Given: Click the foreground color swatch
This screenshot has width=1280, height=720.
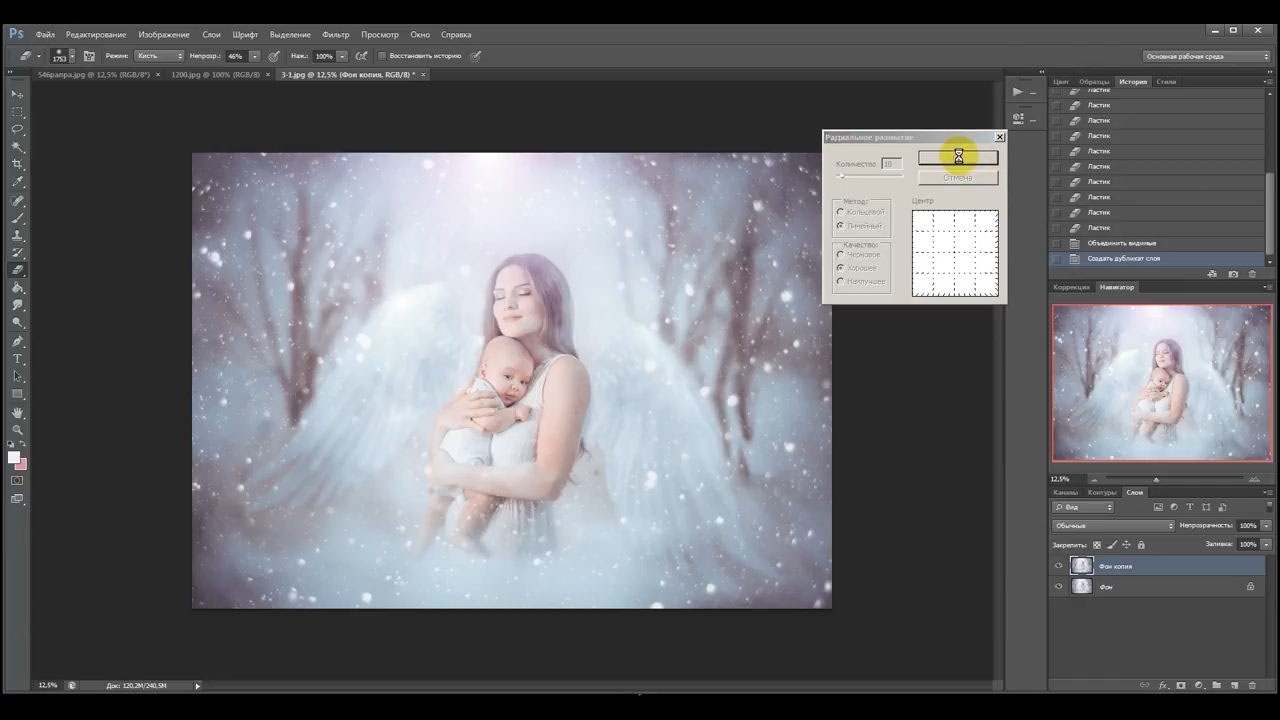Looking at the screenshot, I should (14, 457).
